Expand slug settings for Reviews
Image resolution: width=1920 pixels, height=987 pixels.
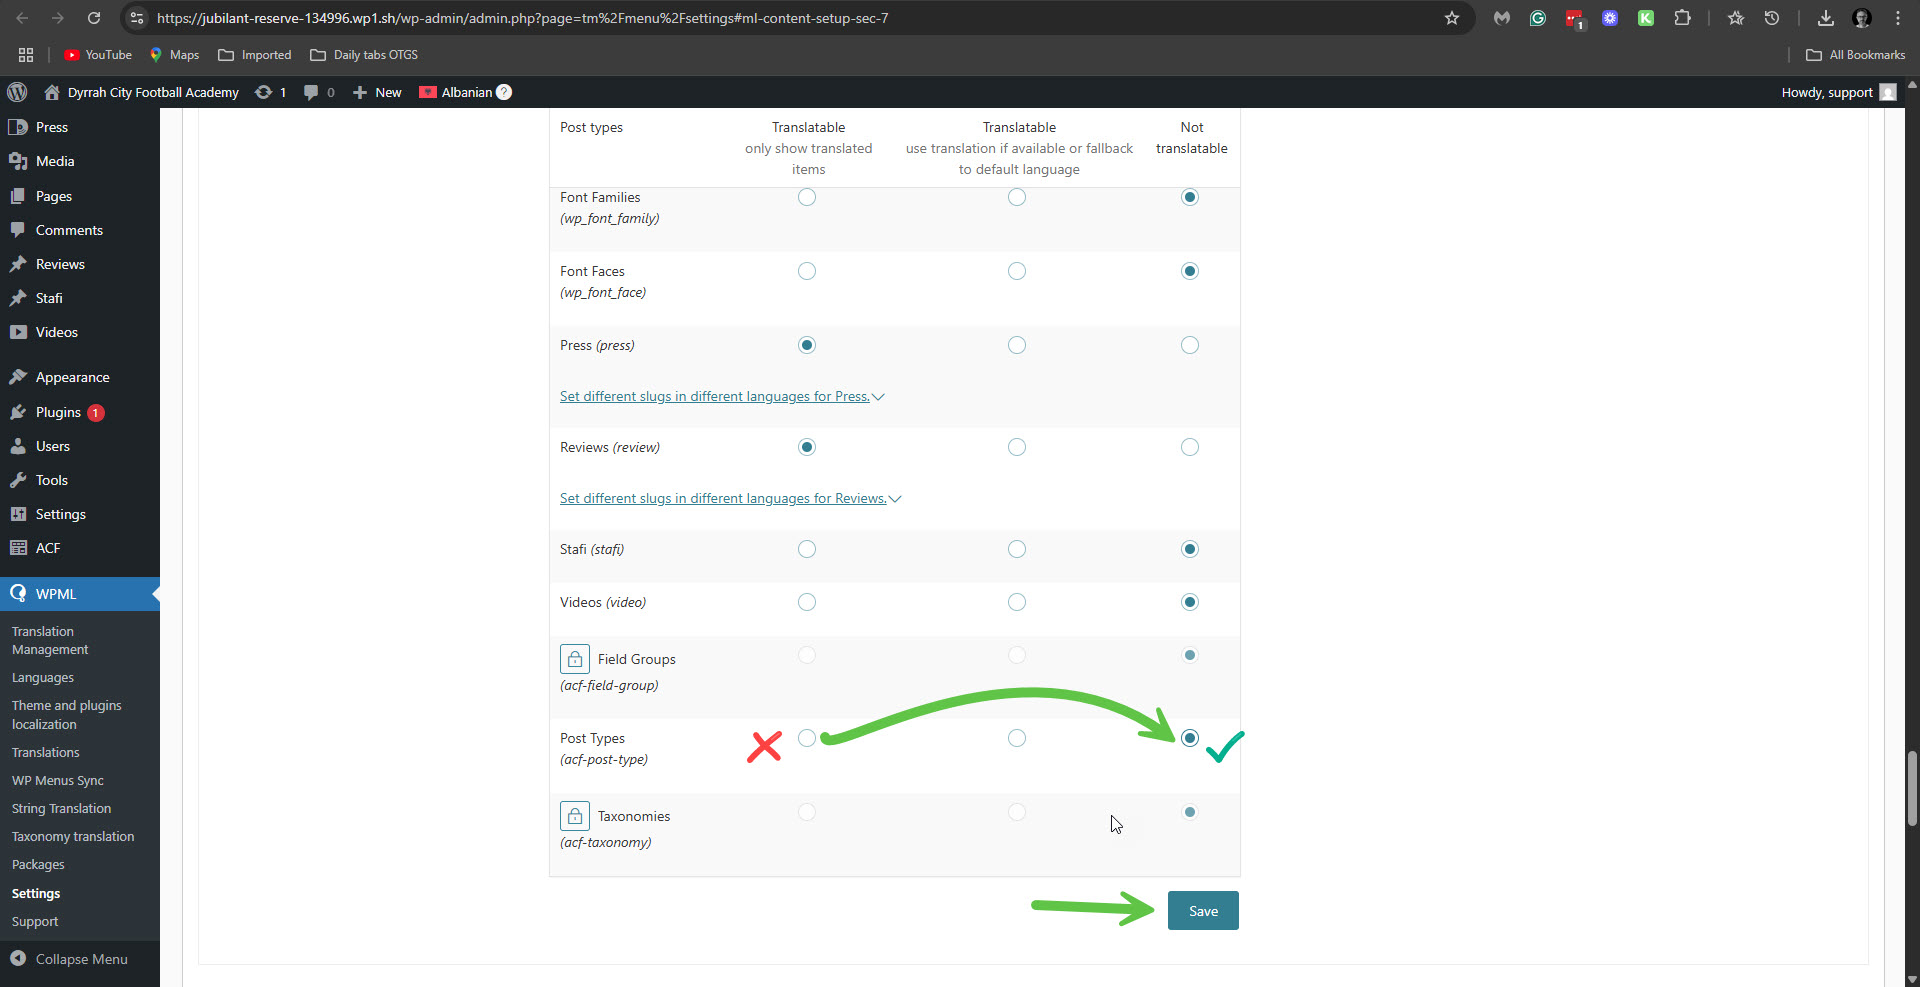(730, 498)
